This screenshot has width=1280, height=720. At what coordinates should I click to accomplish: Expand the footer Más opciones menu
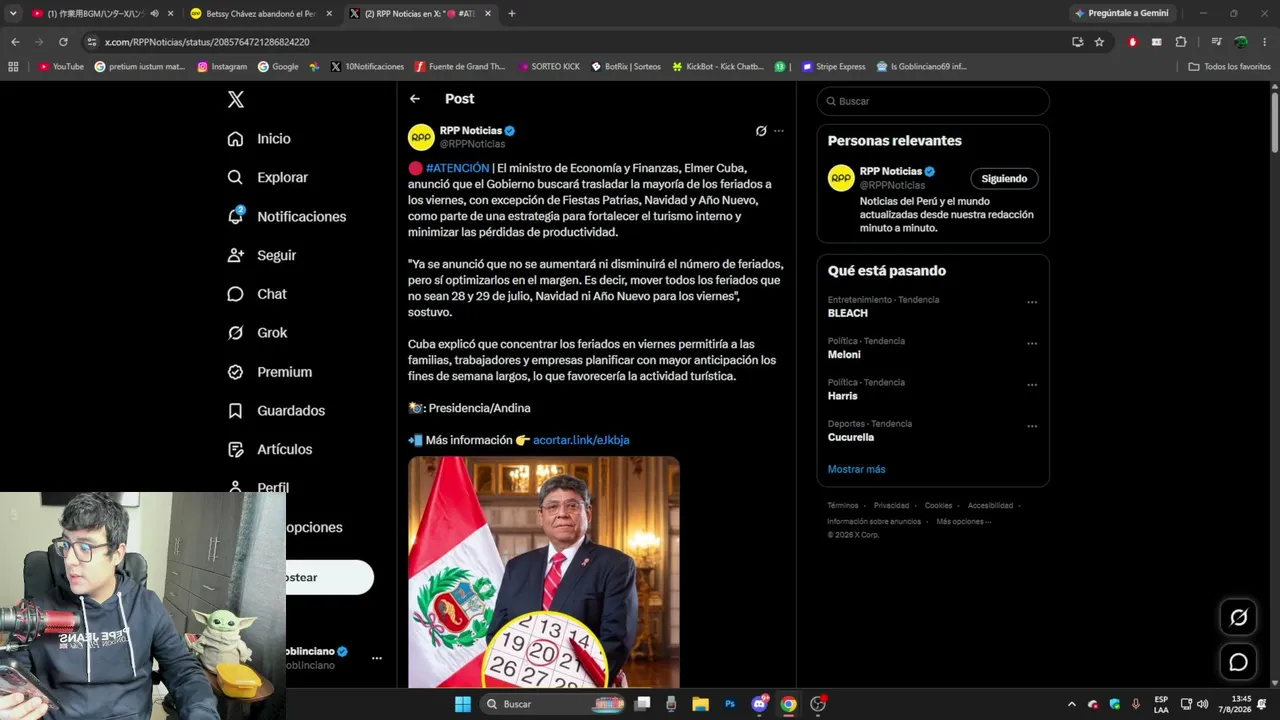(x=963, y=521)
